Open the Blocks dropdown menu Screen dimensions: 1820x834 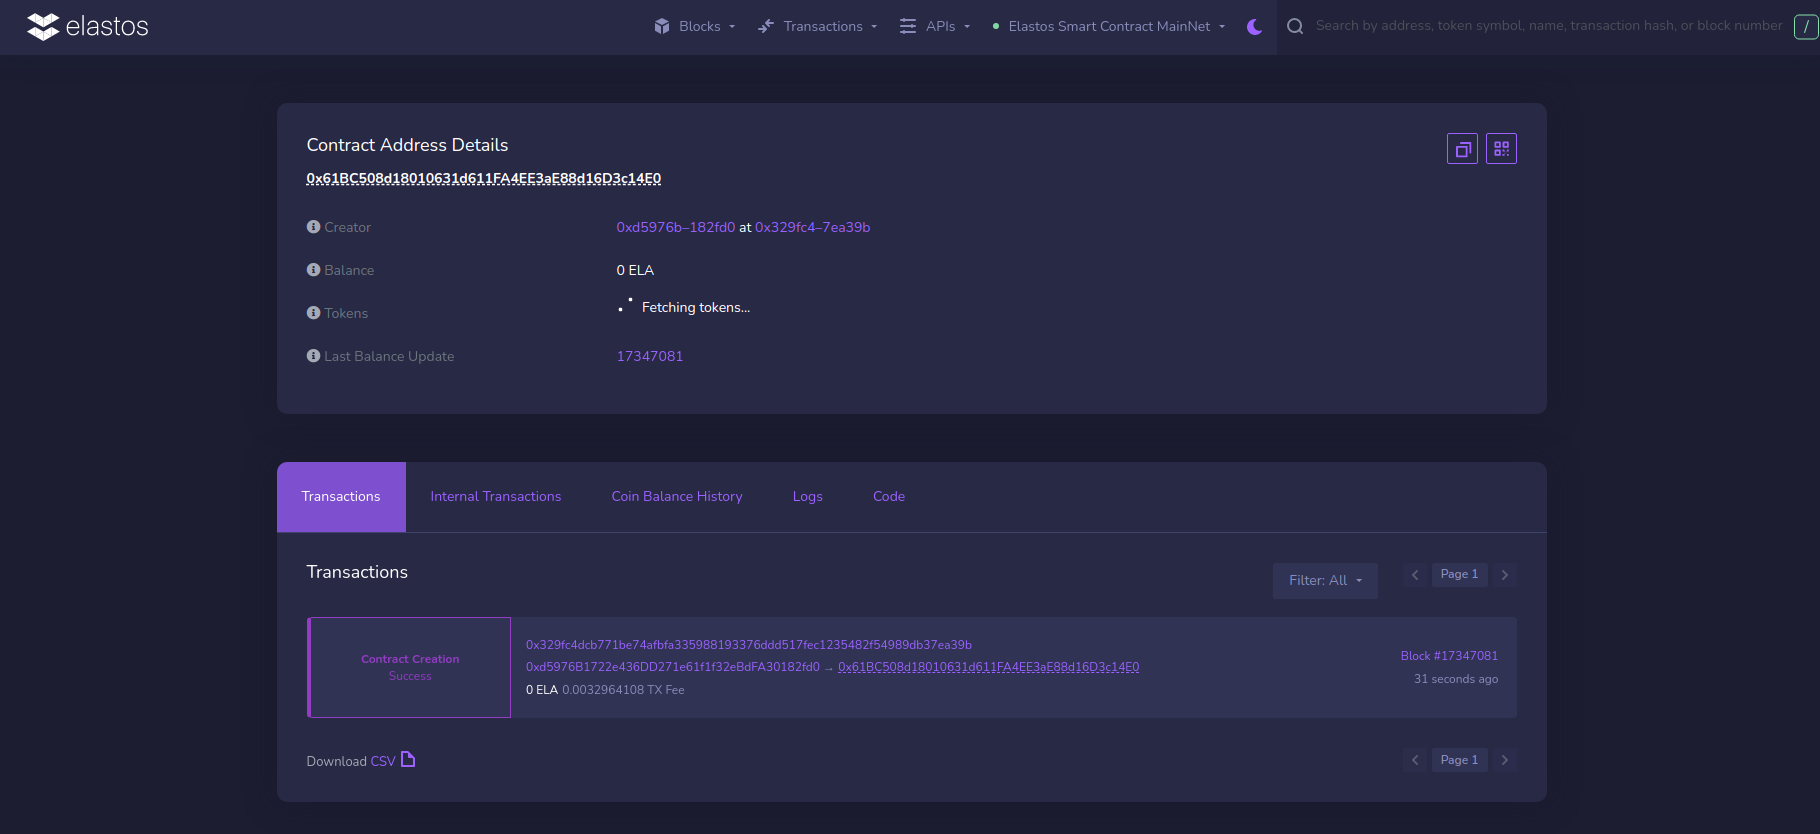click(x=695, y=27)
